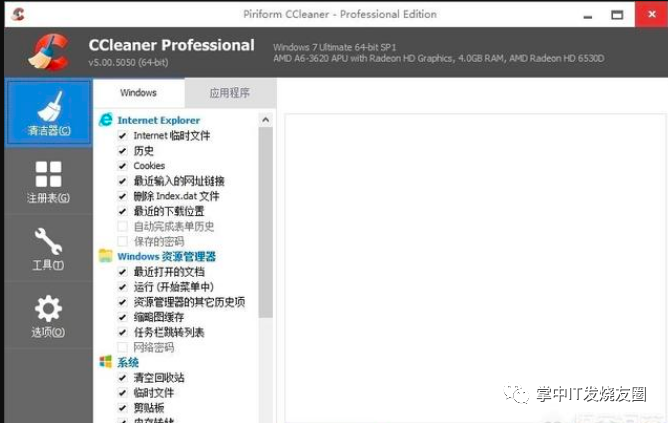Click the CCleaner logo in the header

49,52
